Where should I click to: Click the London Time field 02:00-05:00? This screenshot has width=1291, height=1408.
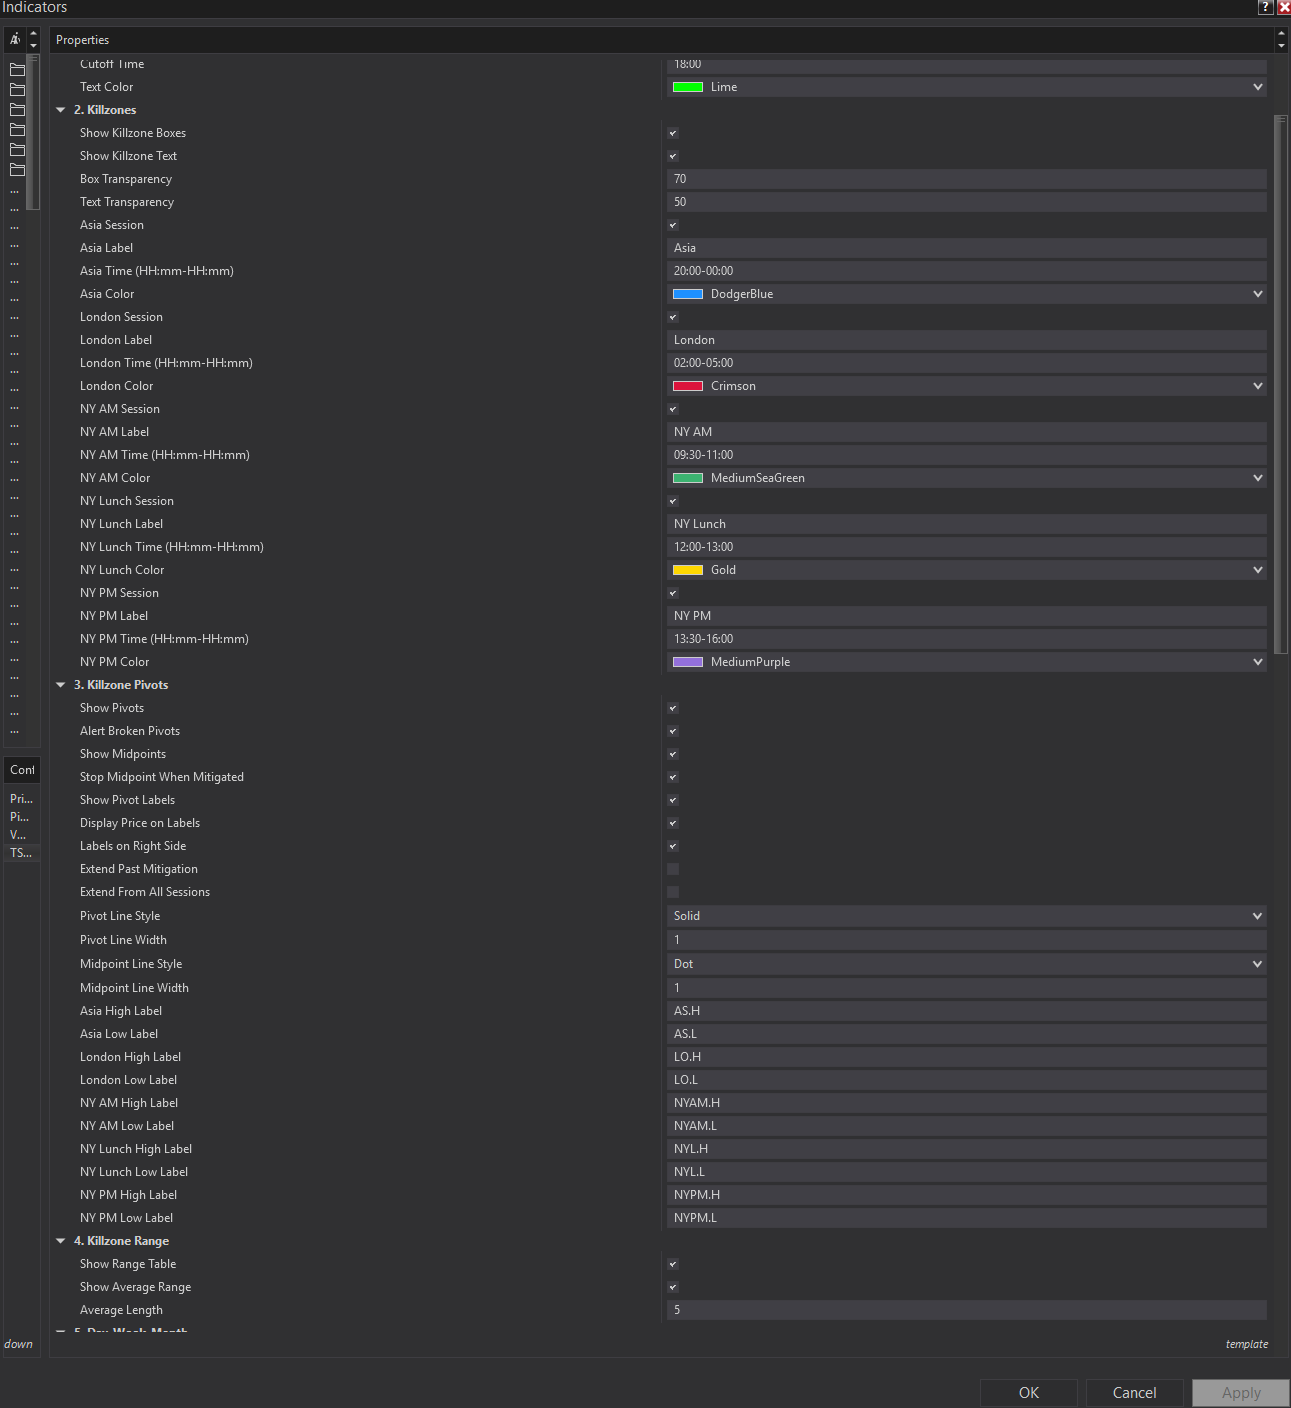tap(966, 363)
